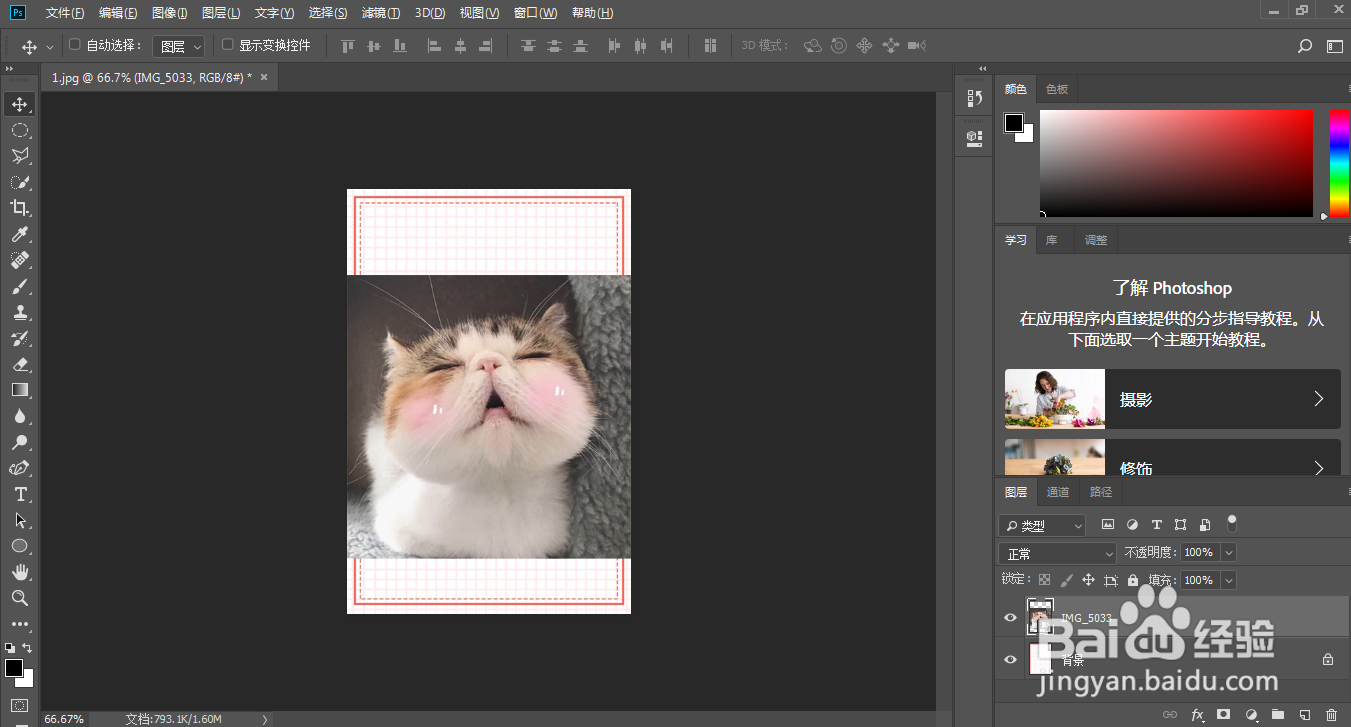Select the Eyedropper tool
Image resolution: width=1351 pixels, height=727 pixels.
click(x=19, y=234)
